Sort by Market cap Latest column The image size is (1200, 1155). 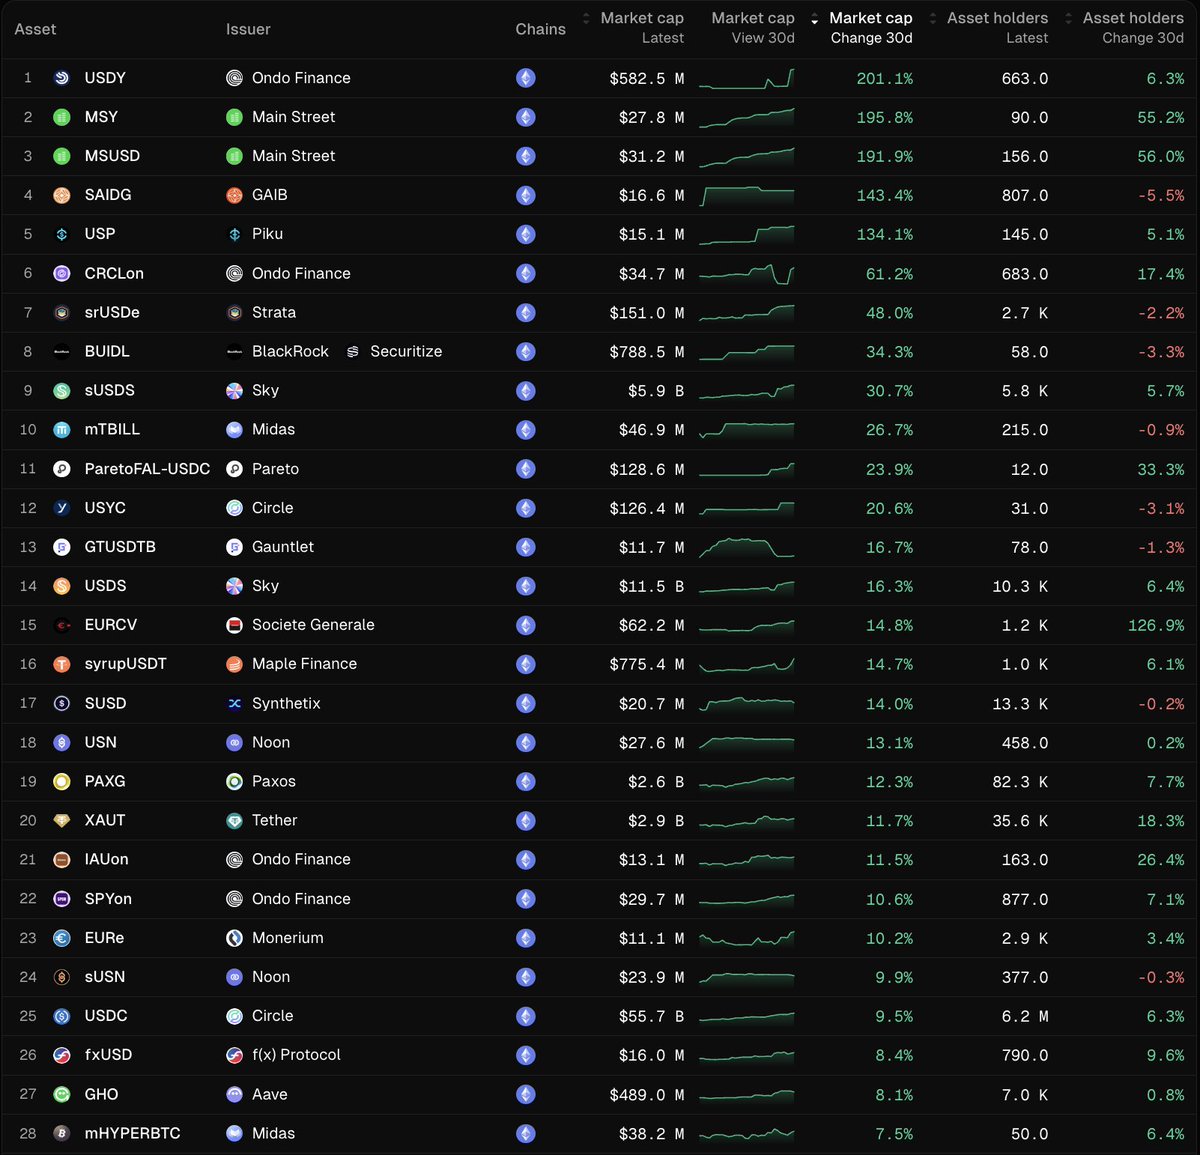point(641,28)
